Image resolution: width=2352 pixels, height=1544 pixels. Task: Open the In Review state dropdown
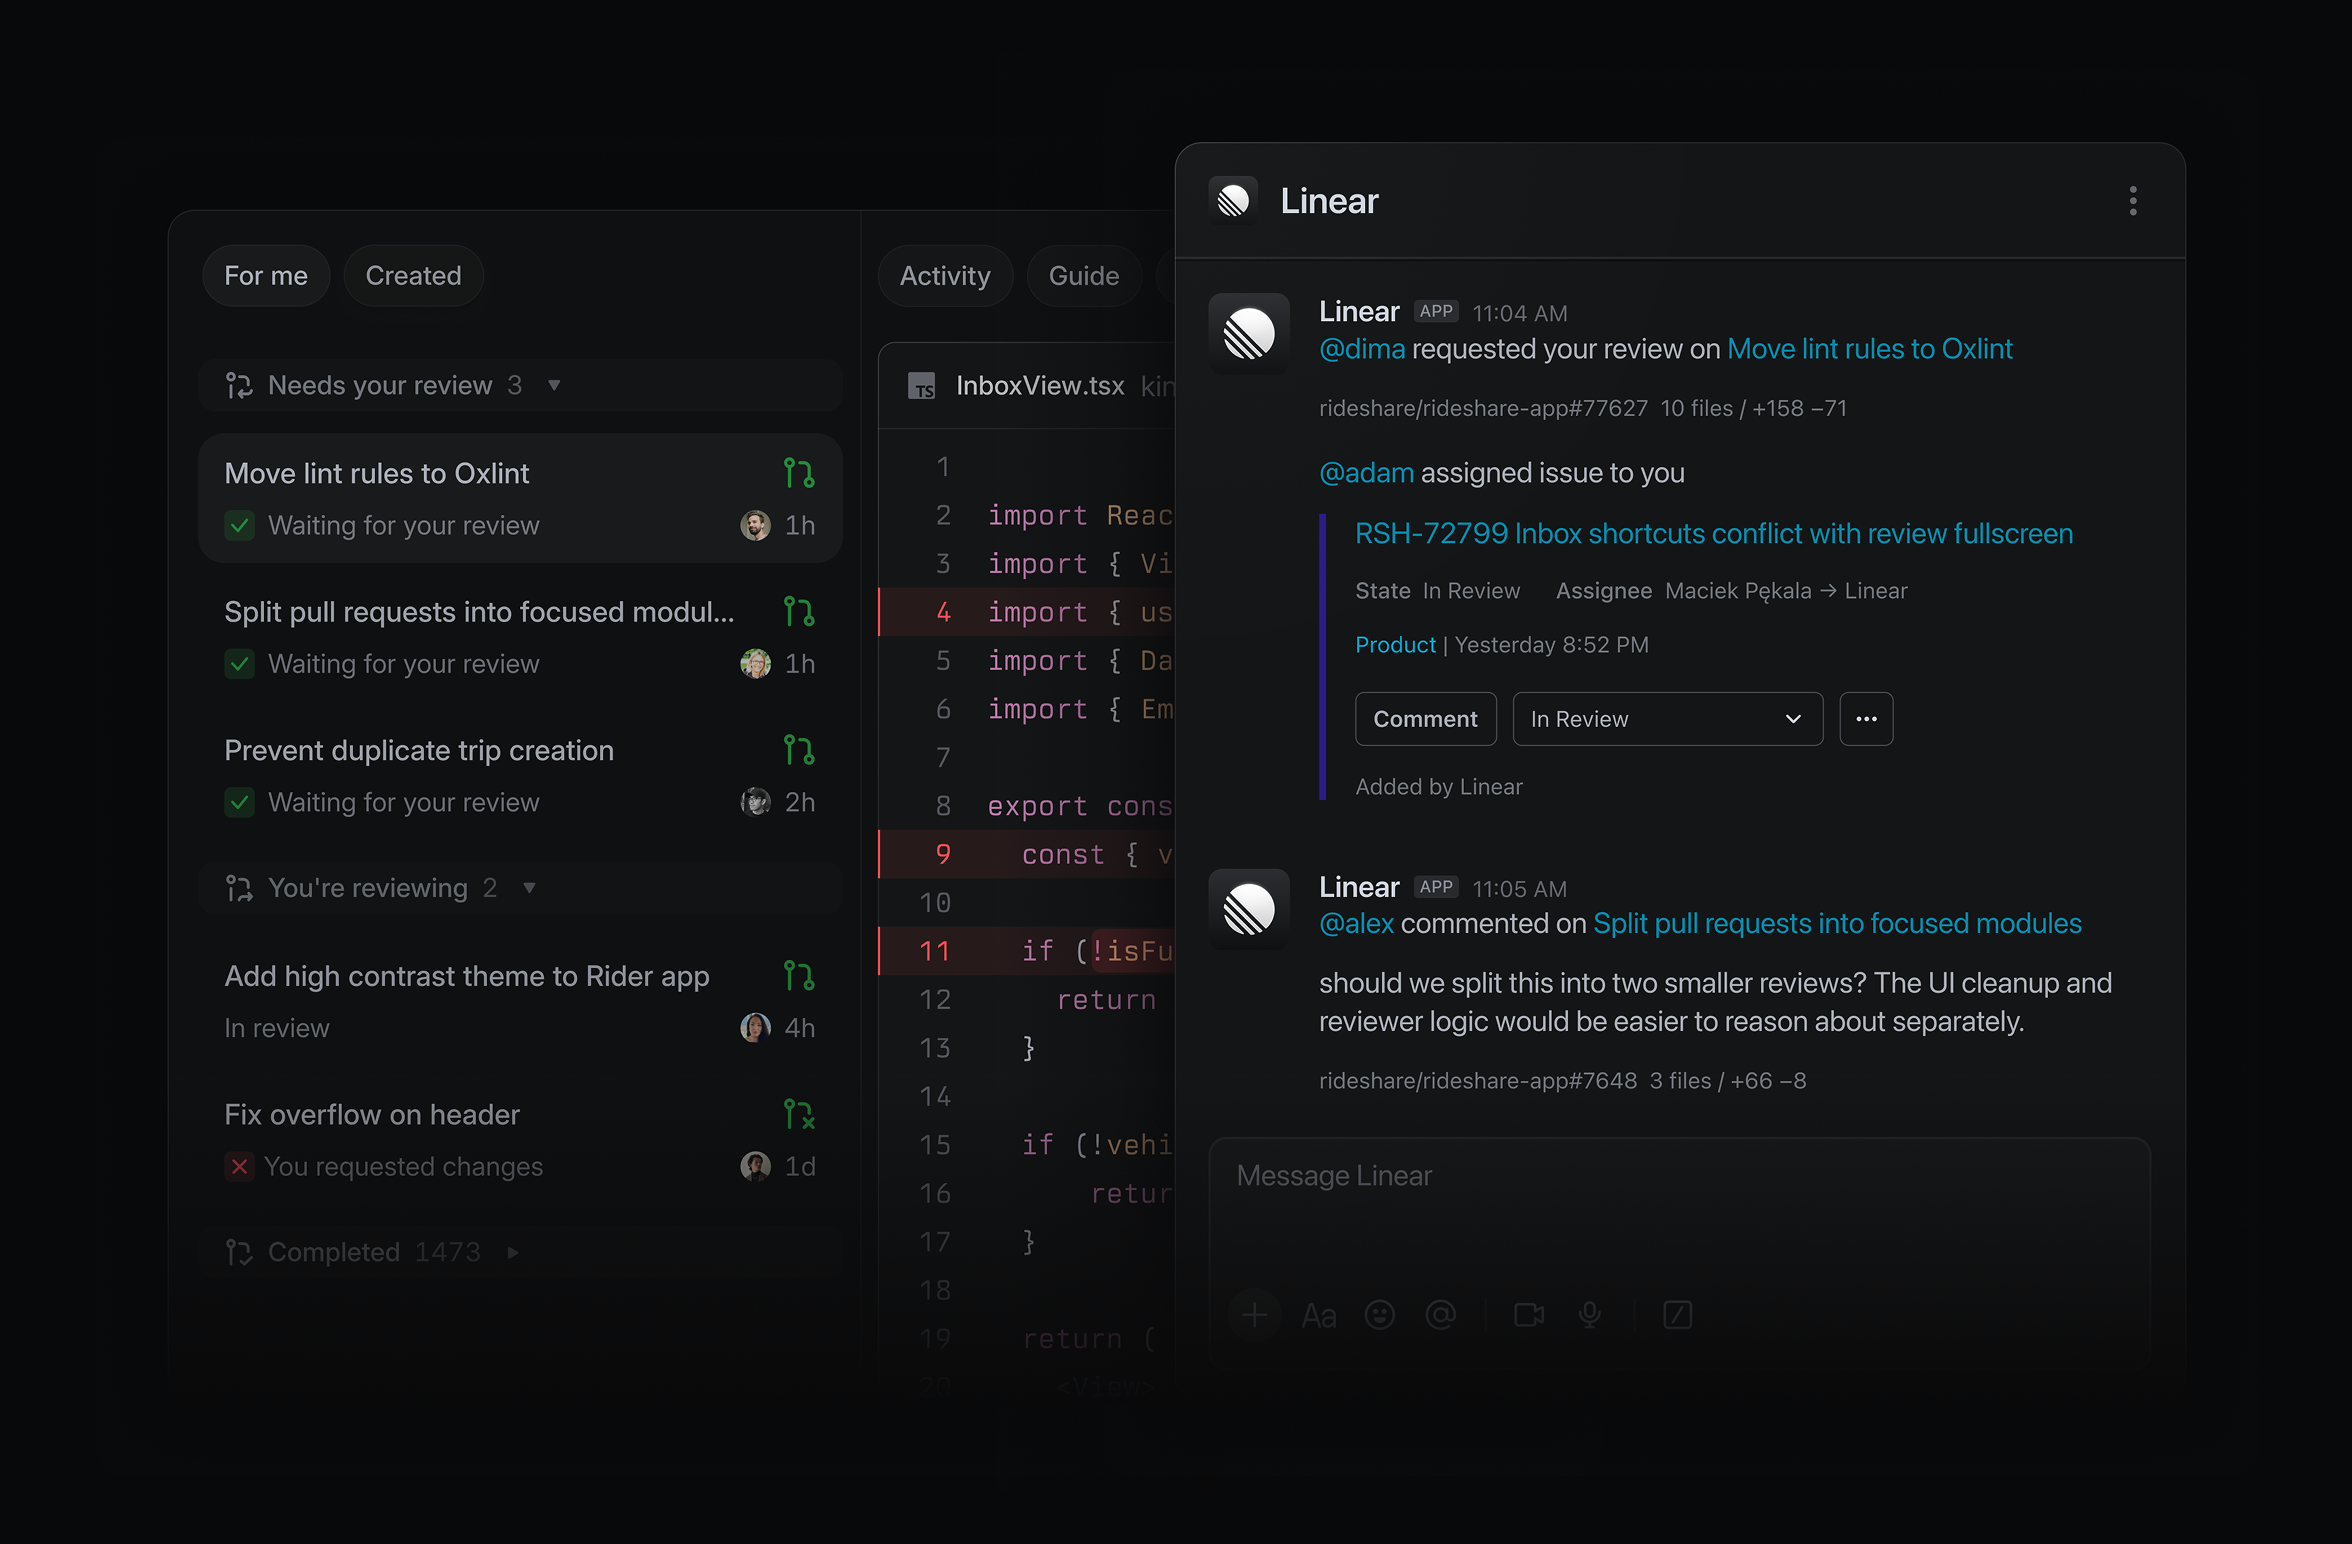(x=1667, y=719)
